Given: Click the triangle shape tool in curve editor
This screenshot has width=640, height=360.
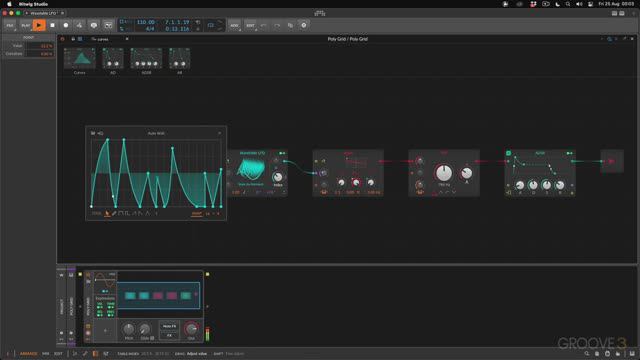Looking at the screenshot, I should 148,213.
